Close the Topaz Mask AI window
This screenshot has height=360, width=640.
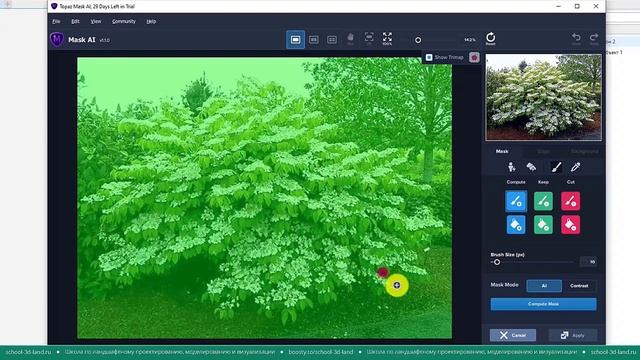tap(596, 6)
